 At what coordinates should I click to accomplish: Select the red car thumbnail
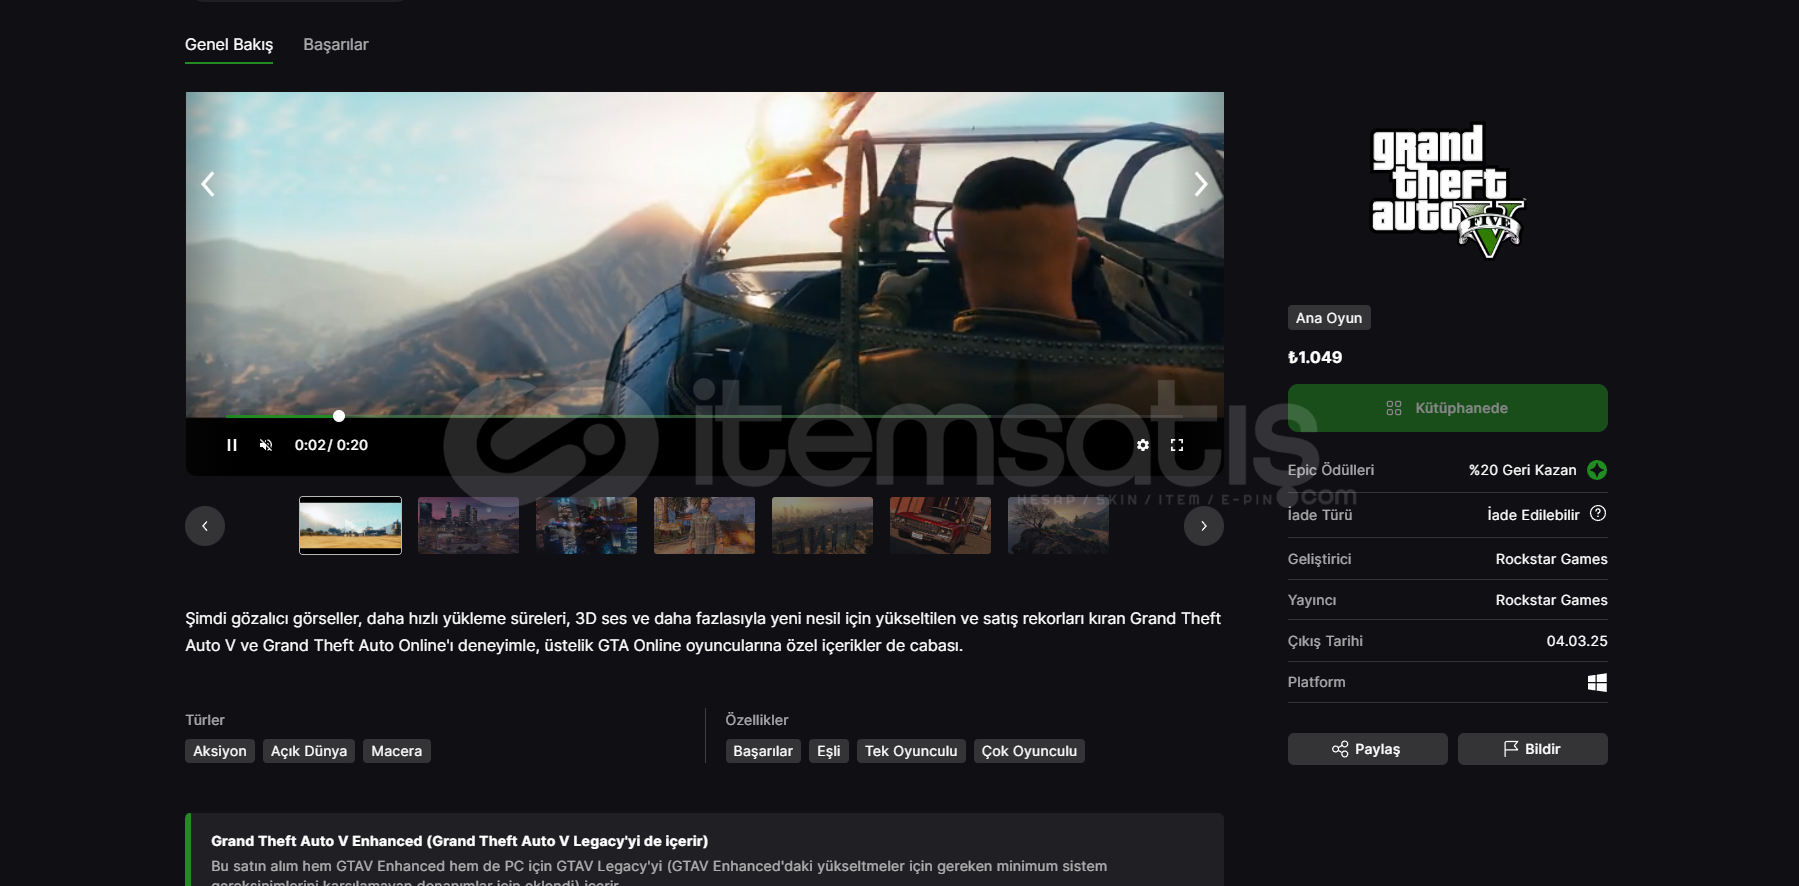(x=940, y=525)
